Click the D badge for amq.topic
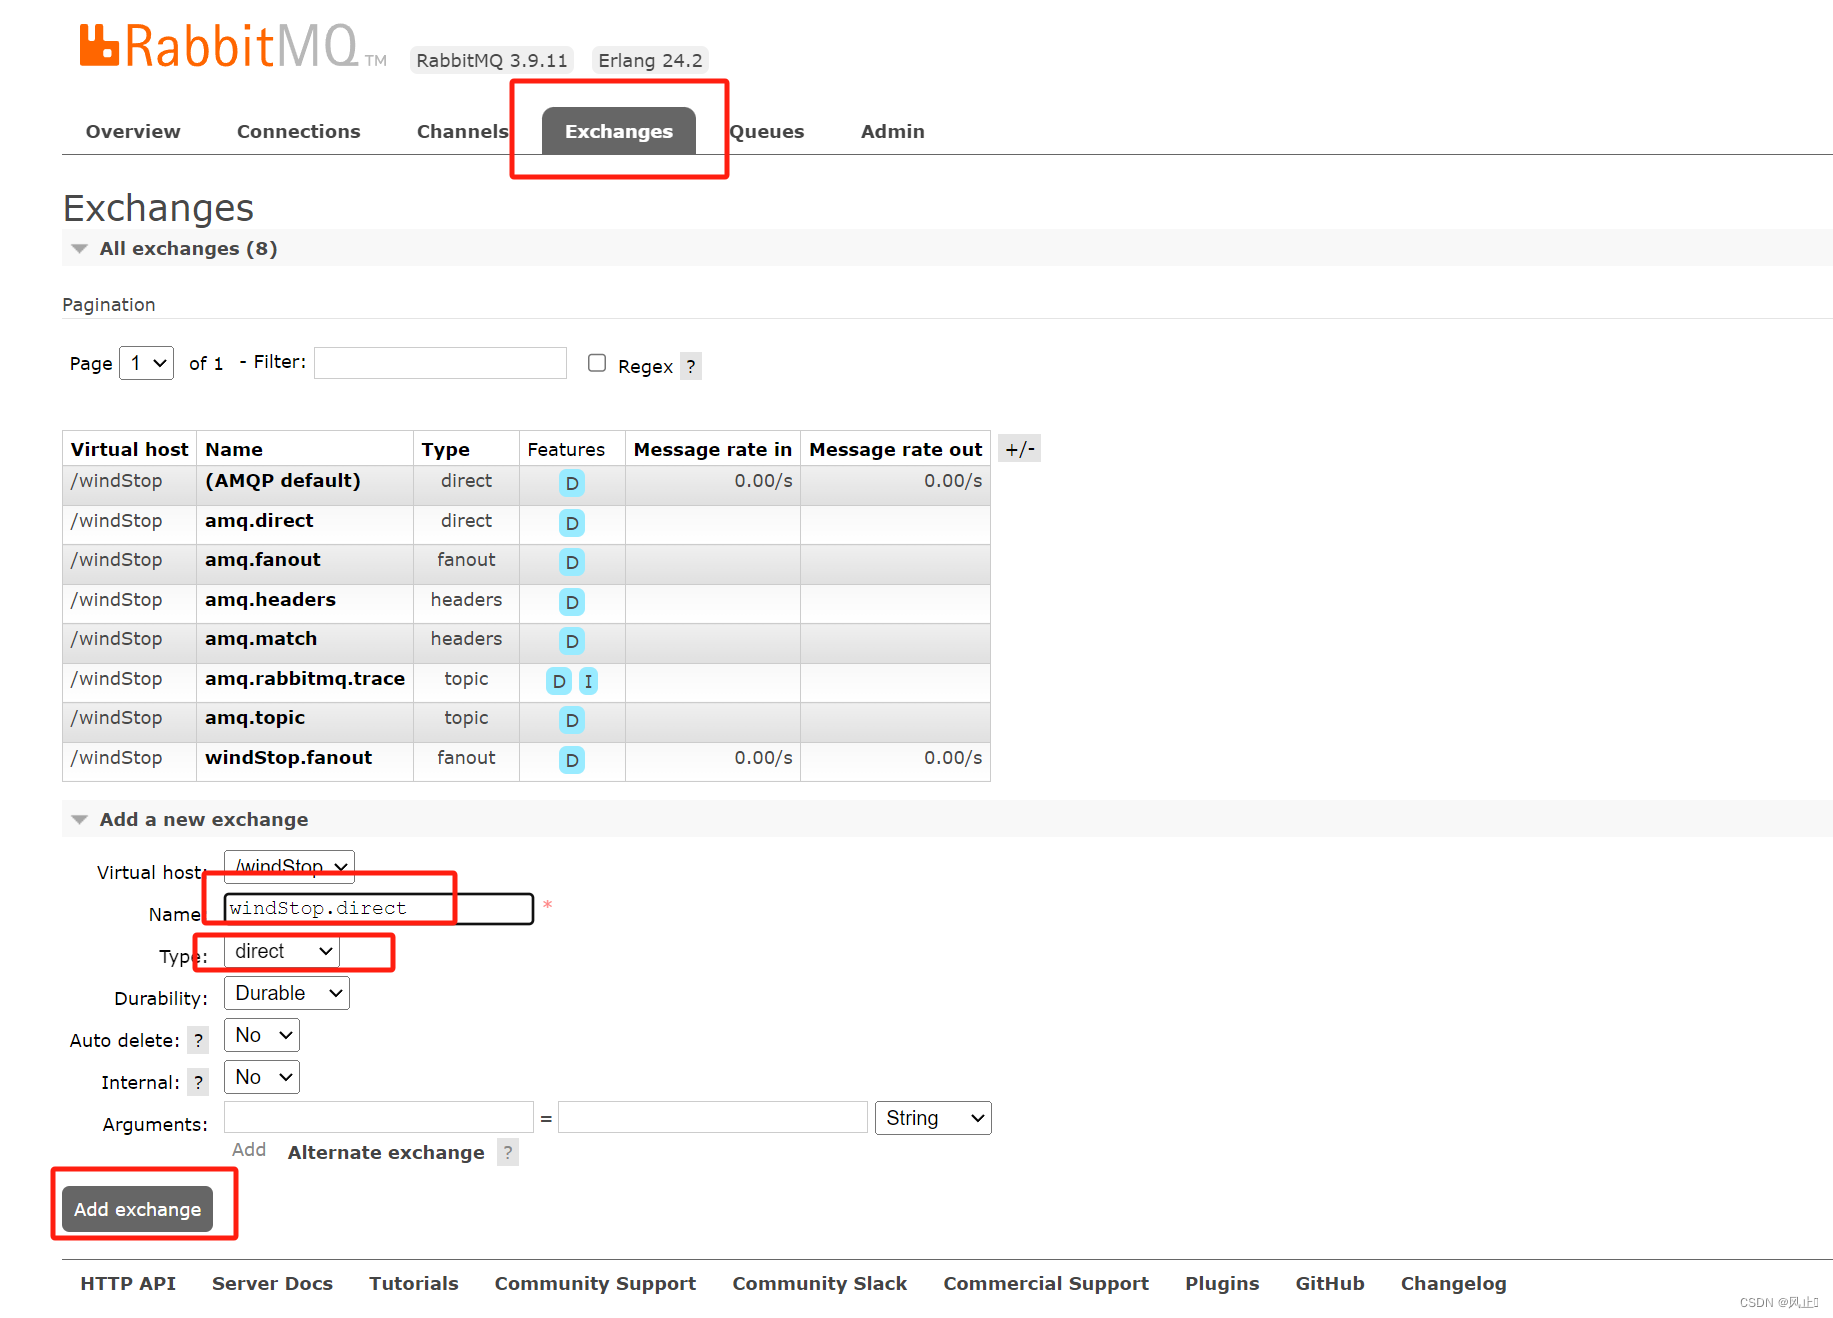Image resolution: width=1833 pixels, height=1318 pixels. (x=572, y=720)
